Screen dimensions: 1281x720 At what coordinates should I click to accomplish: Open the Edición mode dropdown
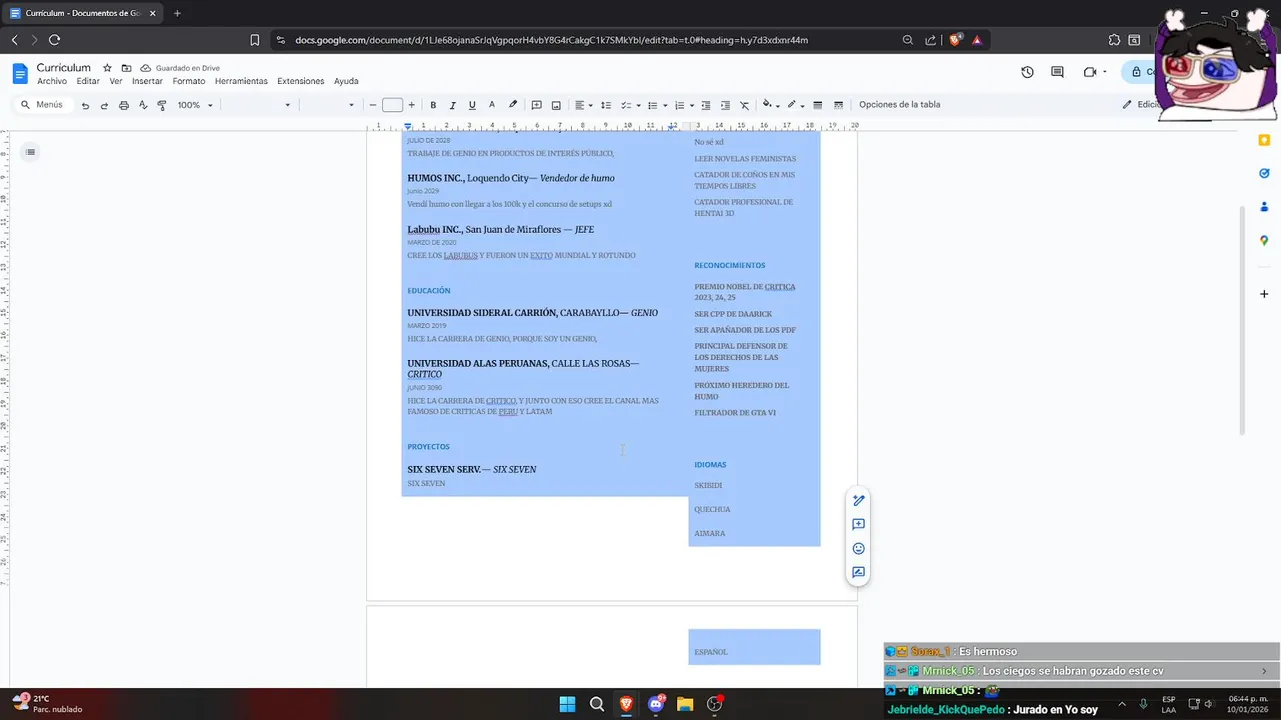[1139, 104]
